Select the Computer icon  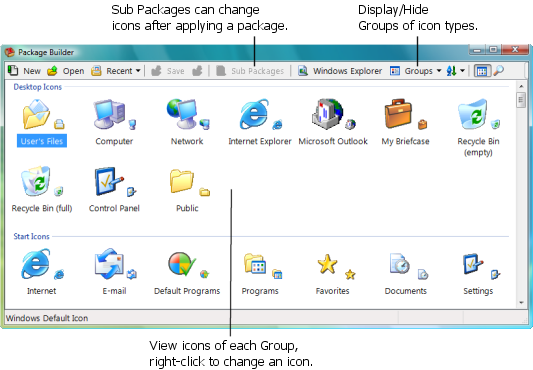coord(114,123)
